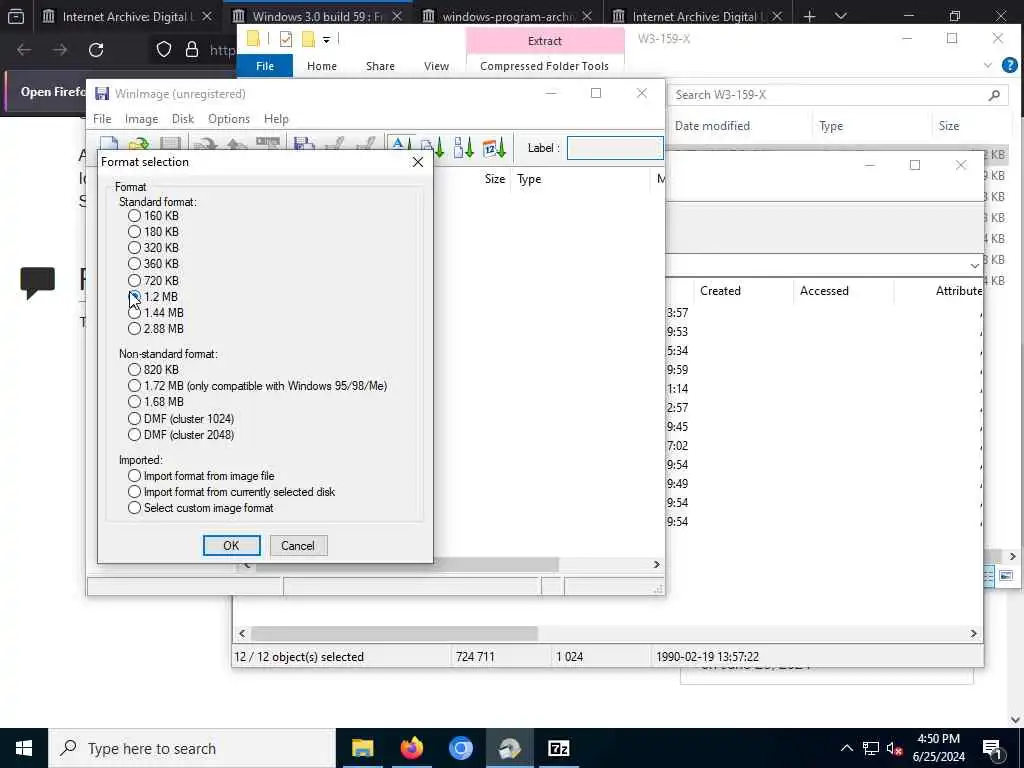Open the Windows Start menu
1024x768 pixels.
tap(24, 748)
